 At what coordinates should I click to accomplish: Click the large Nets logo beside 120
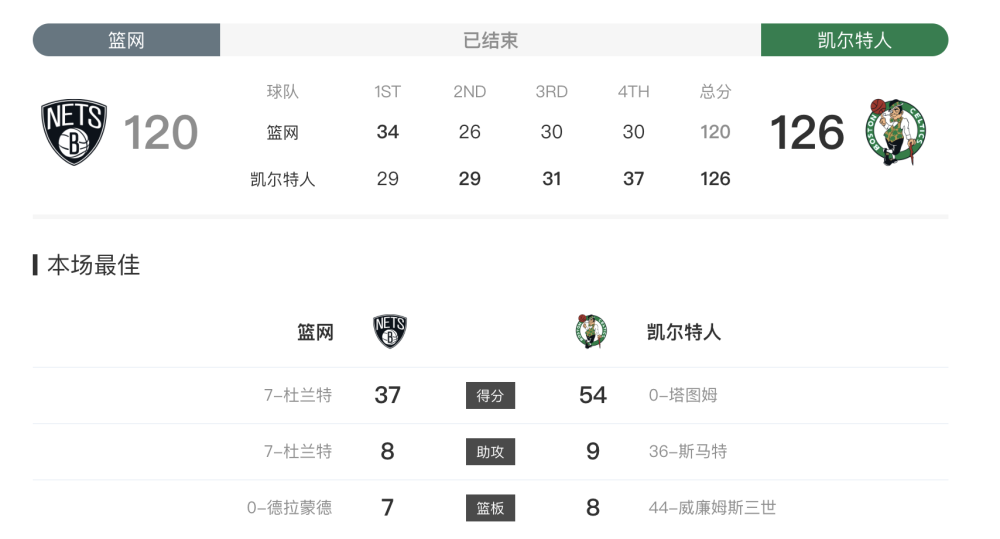click(x=74, y=132)
